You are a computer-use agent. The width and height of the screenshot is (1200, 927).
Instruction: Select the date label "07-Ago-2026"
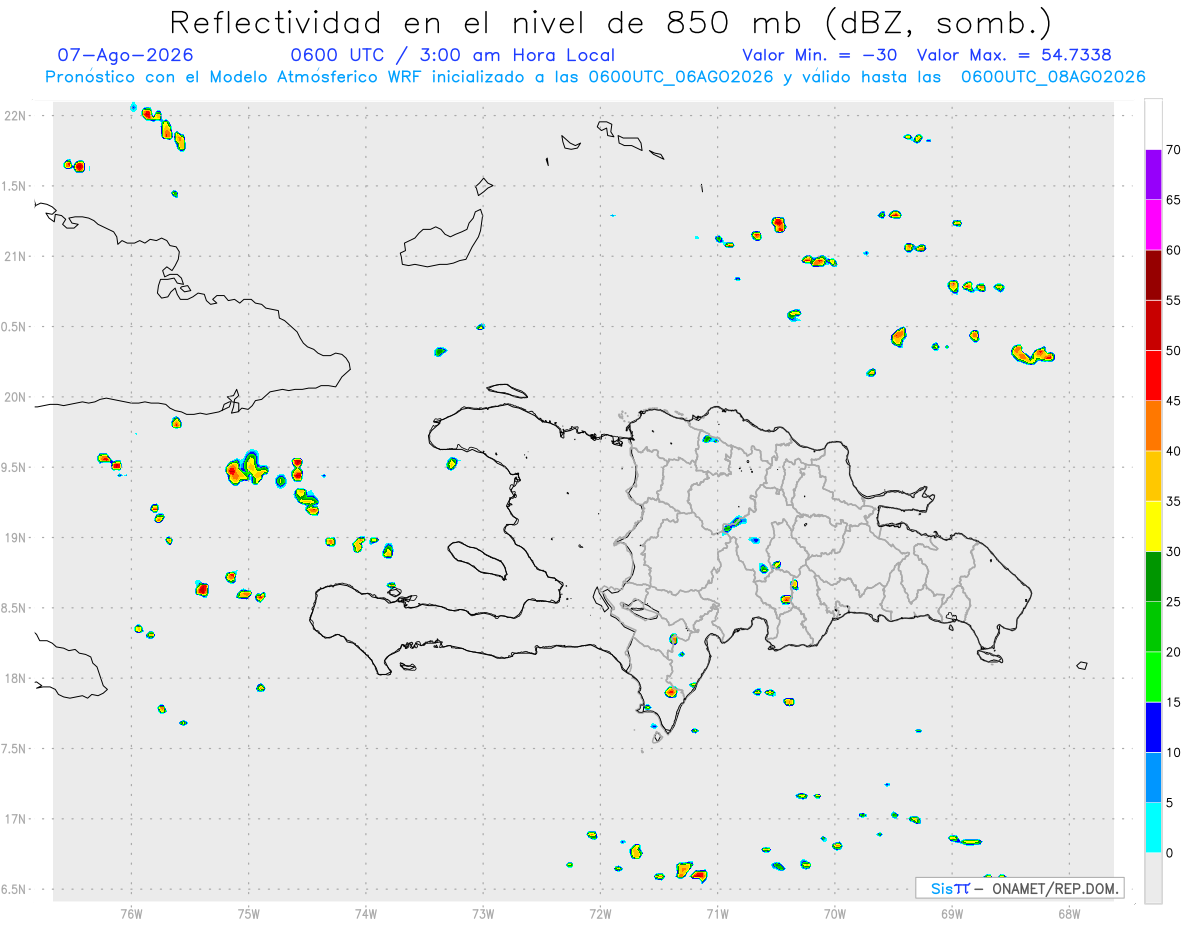point(126,55)
